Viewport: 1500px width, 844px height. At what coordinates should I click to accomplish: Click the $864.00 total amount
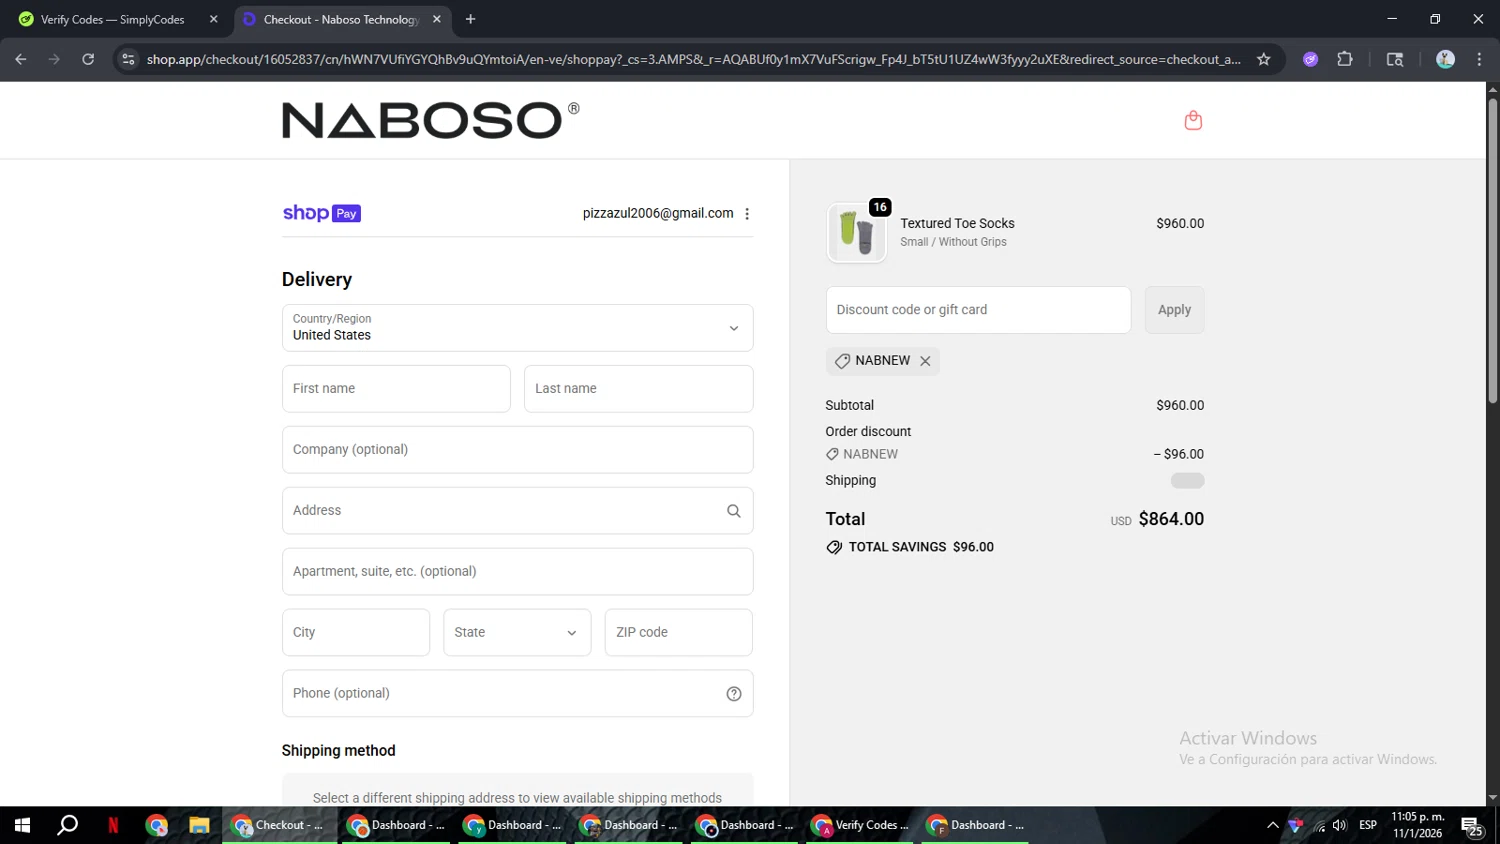(x=1171, y=519)
